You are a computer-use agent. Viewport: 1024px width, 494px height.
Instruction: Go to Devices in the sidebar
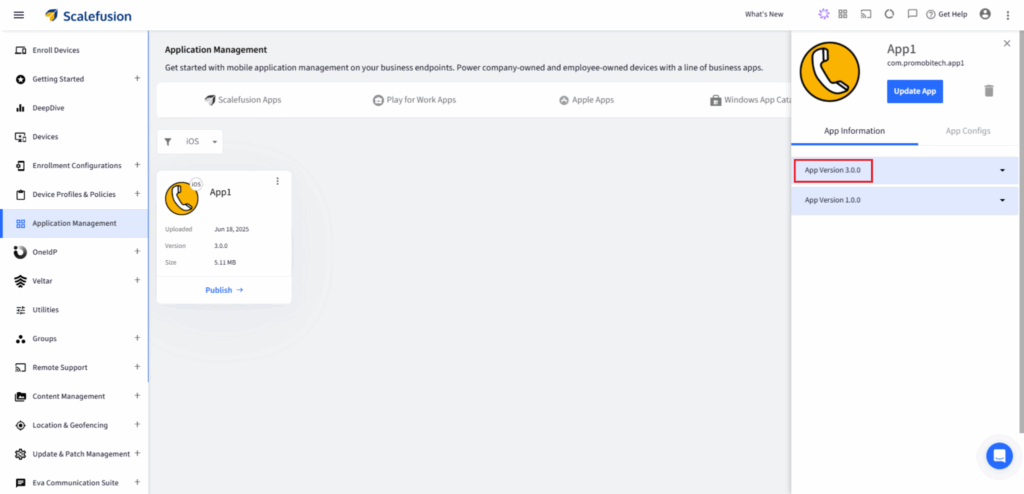(45, 137)
